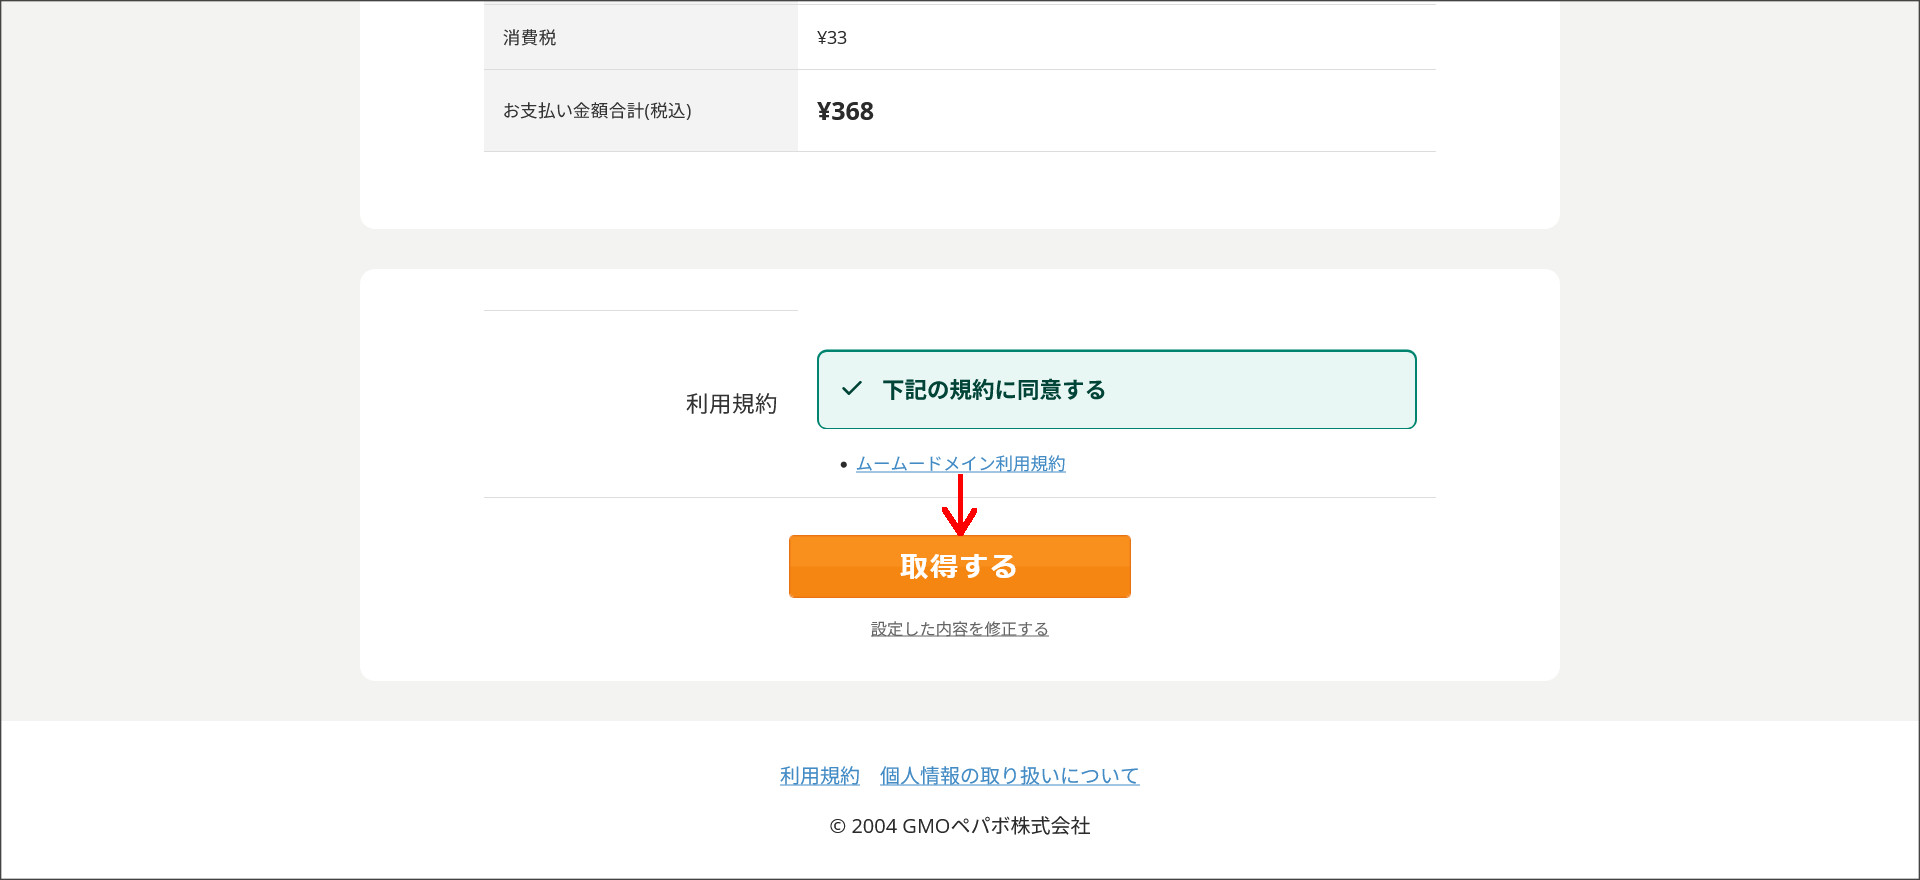The height and width of the screenshot is (880, 1920).
Task: Select the ¥368 total payment amount
Action: pyautogui.click(x=845, y=111)
